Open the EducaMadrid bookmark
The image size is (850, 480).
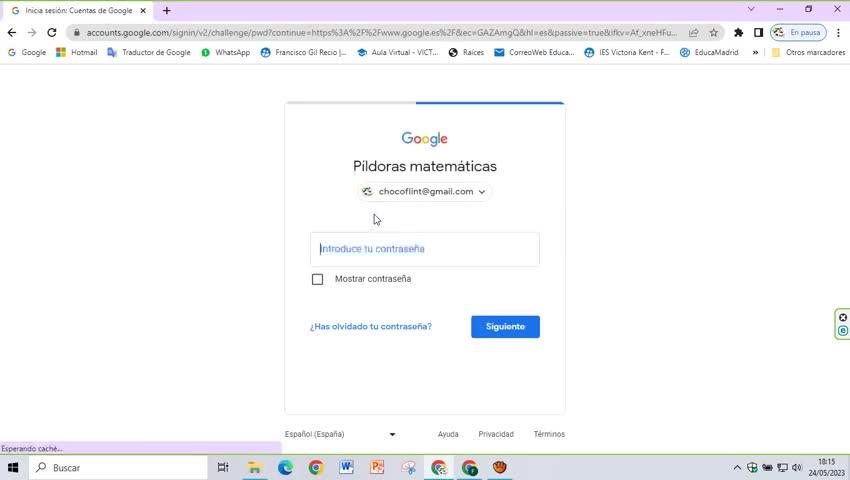pyautogui.click(x=709, y=52)
